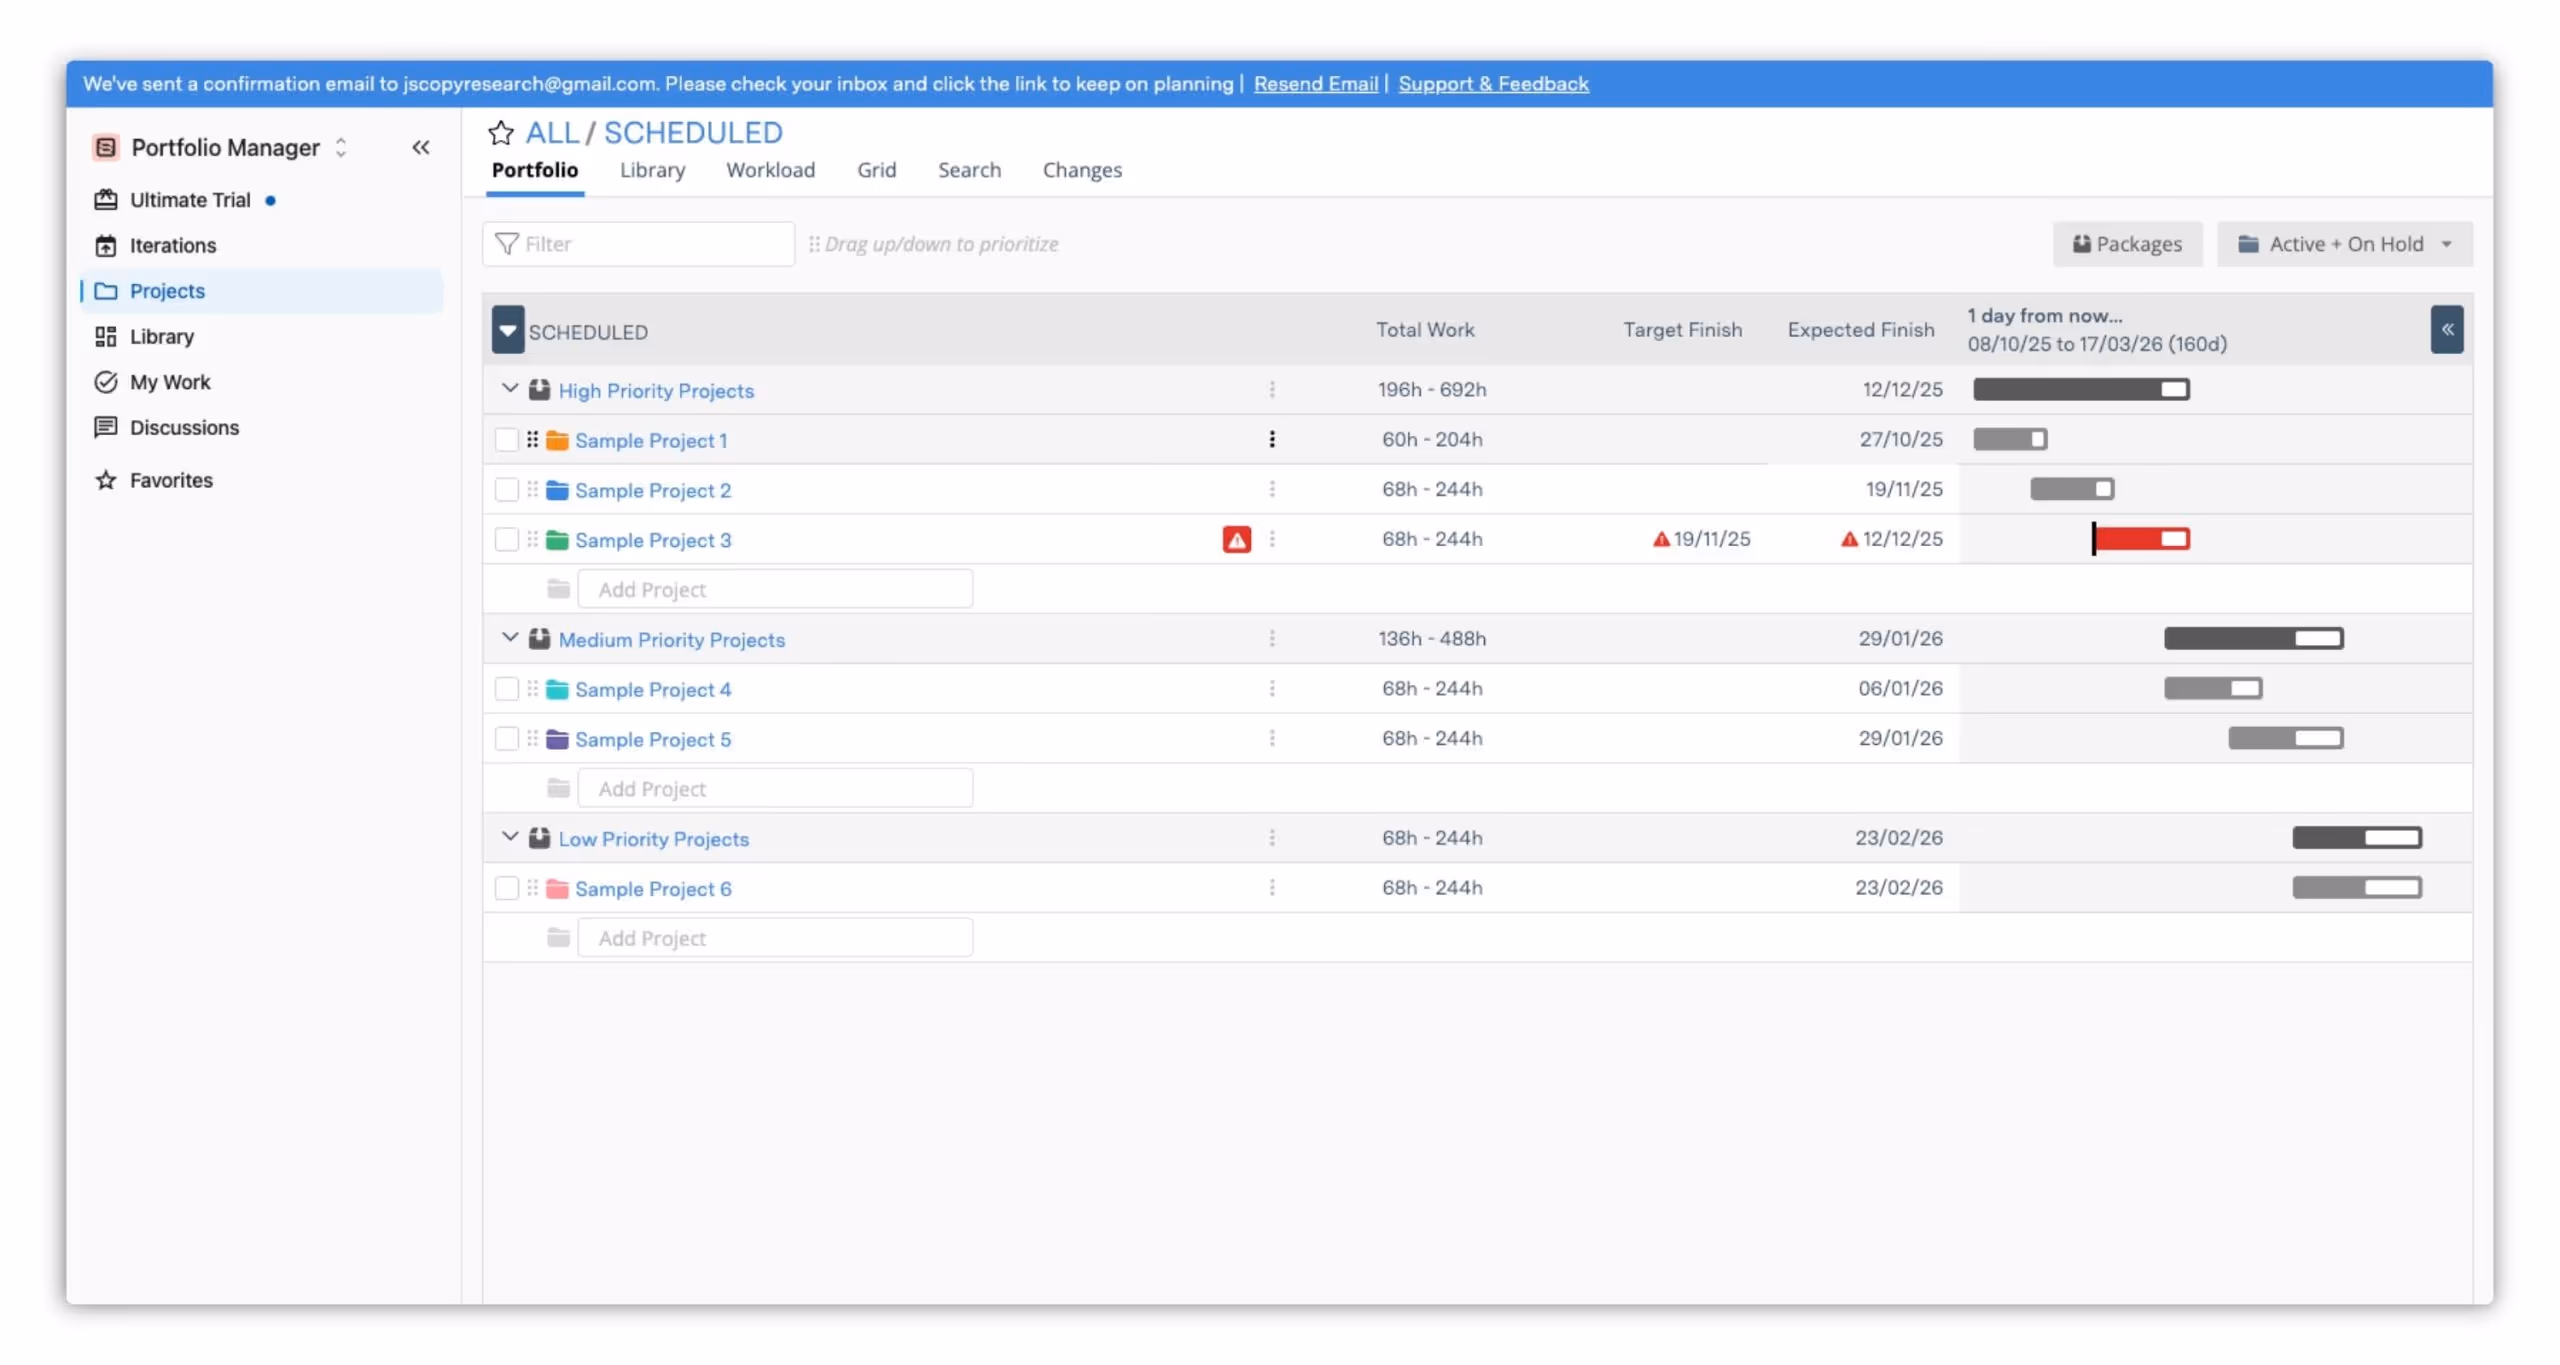Image resolution: width=2560 pixels, height=1365 pixels.
Task: Collapse the schedule panel with the double-arrow button
Action: [x=2446, y=330]
